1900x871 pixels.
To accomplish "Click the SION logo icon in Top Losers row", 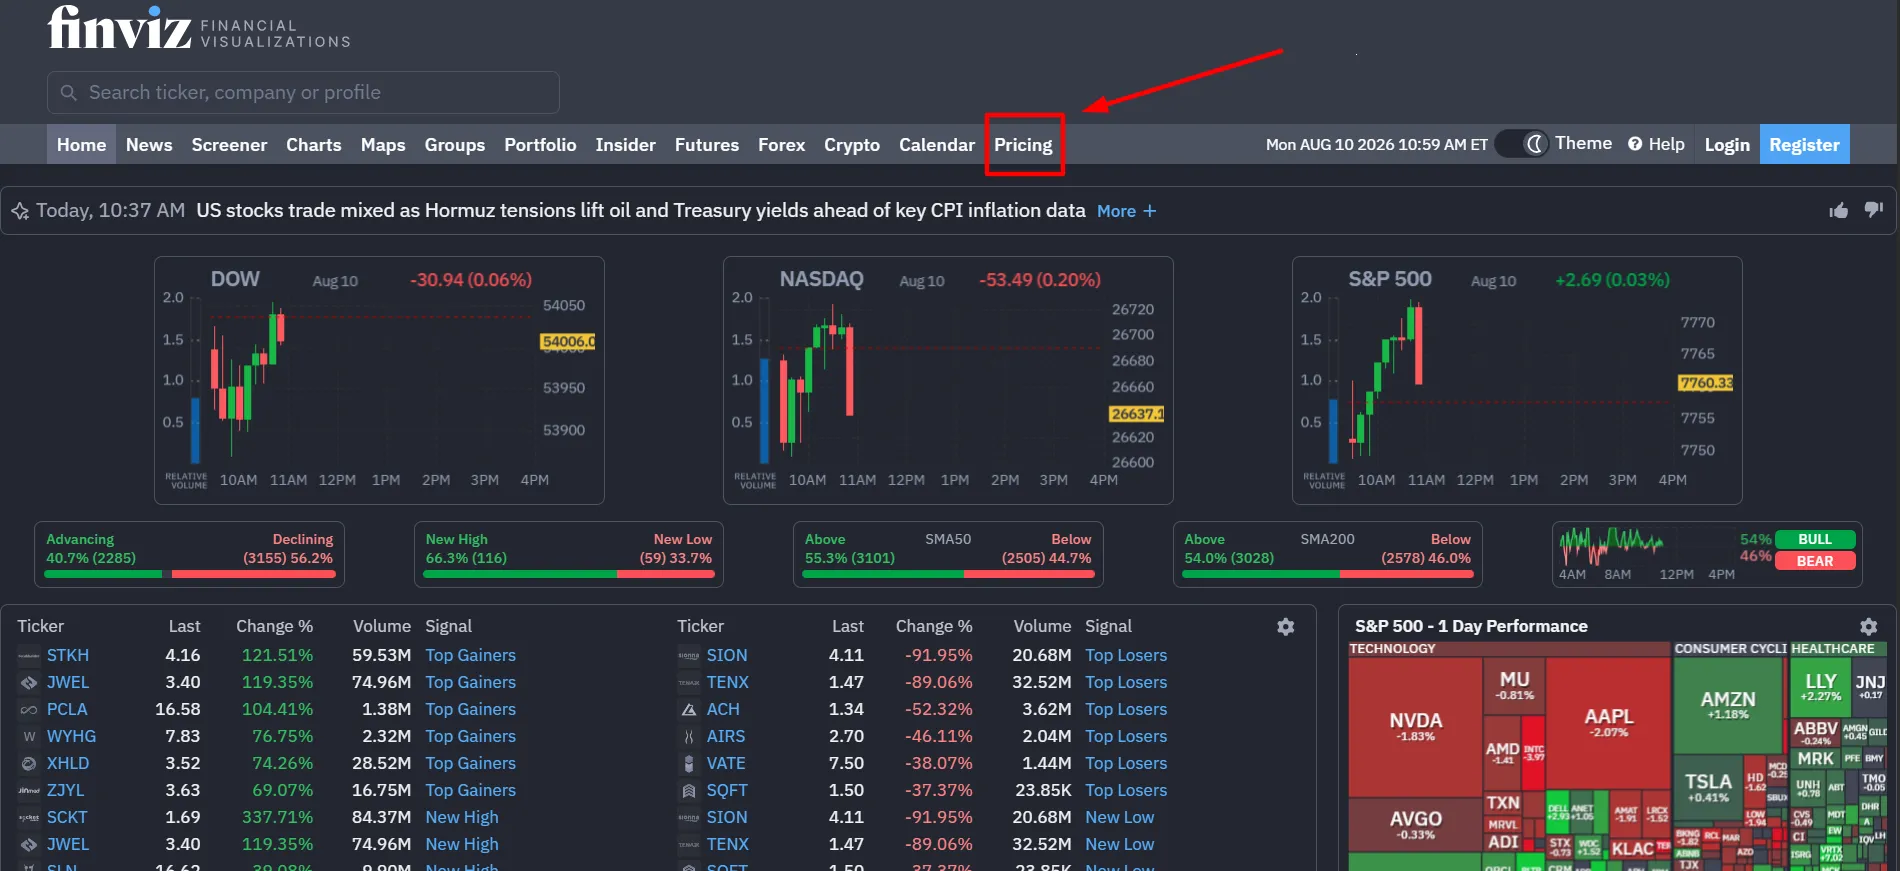I will click(x=689, y=656).
